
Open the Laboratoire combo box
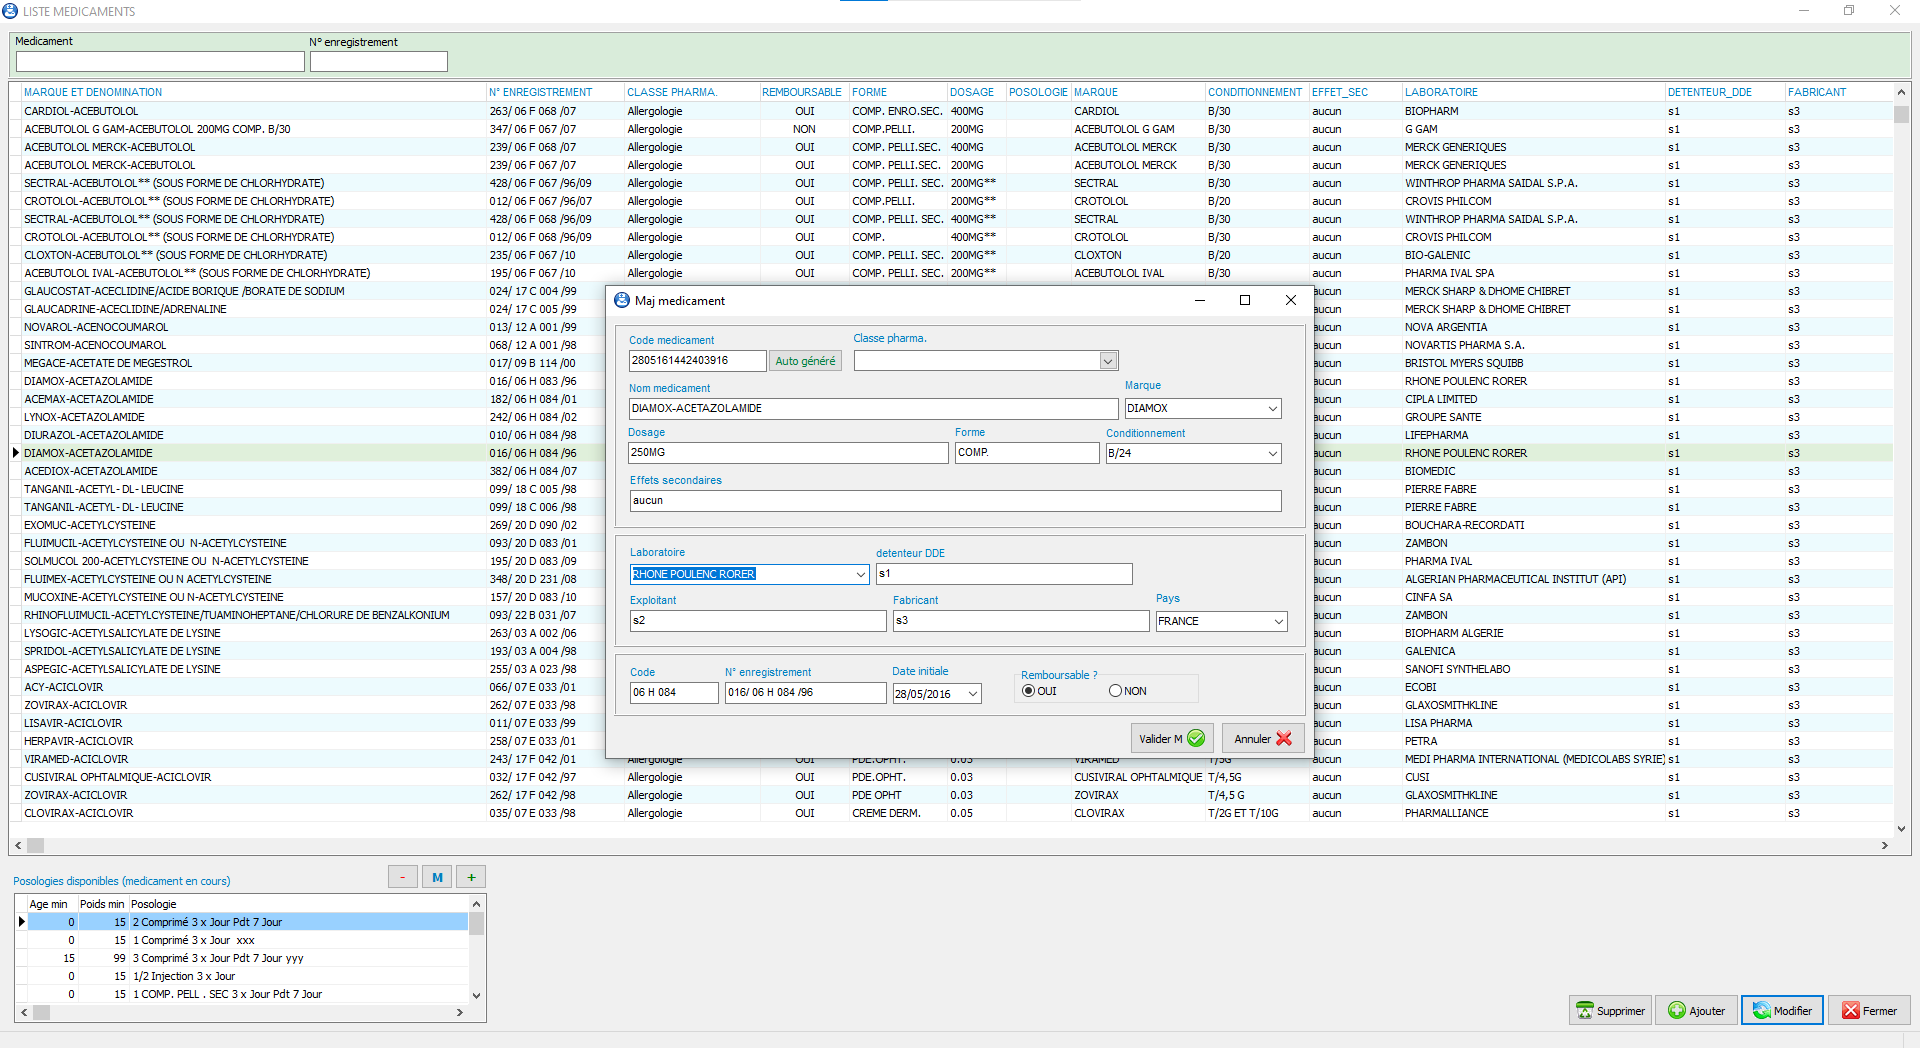pyautogui.click(x=860, y=574)
